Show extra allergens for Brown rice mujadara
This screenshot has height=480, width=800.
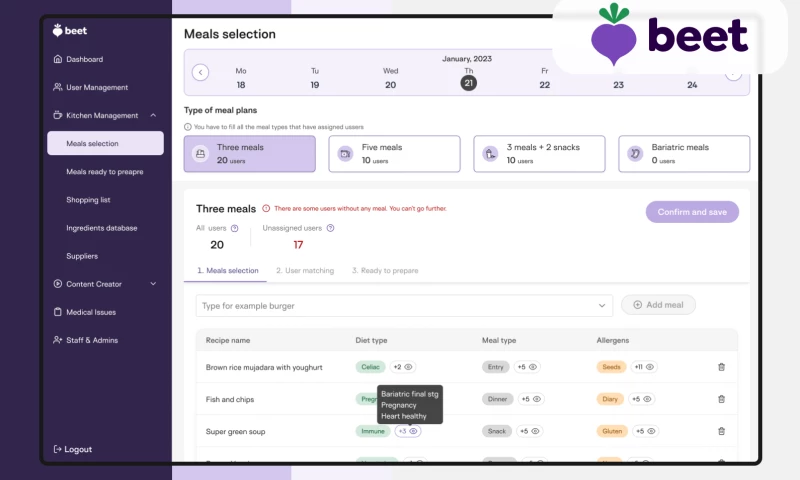tap(644, 367)
